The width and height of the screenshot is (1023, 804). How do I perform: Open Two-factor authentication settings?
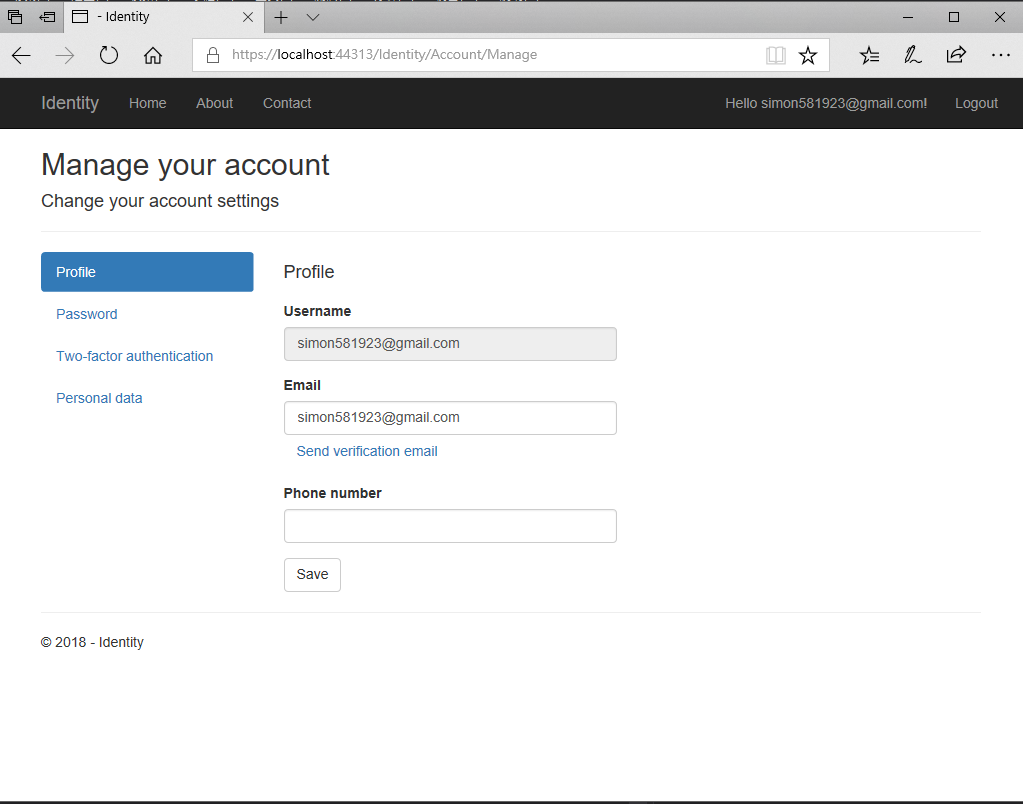click(x=134, y=356)
